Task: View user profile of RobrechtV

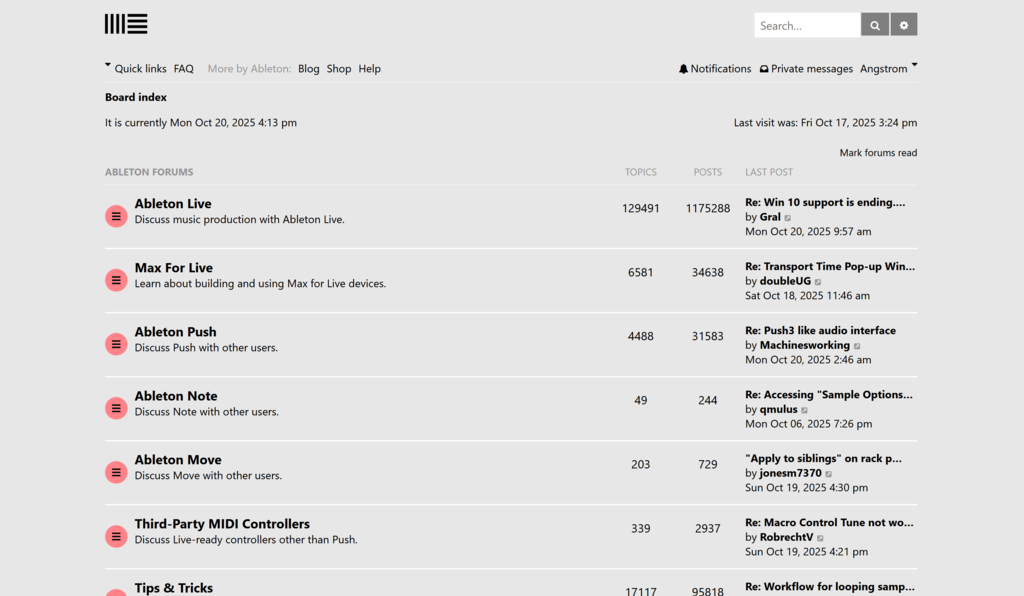Action: [786, 537]
